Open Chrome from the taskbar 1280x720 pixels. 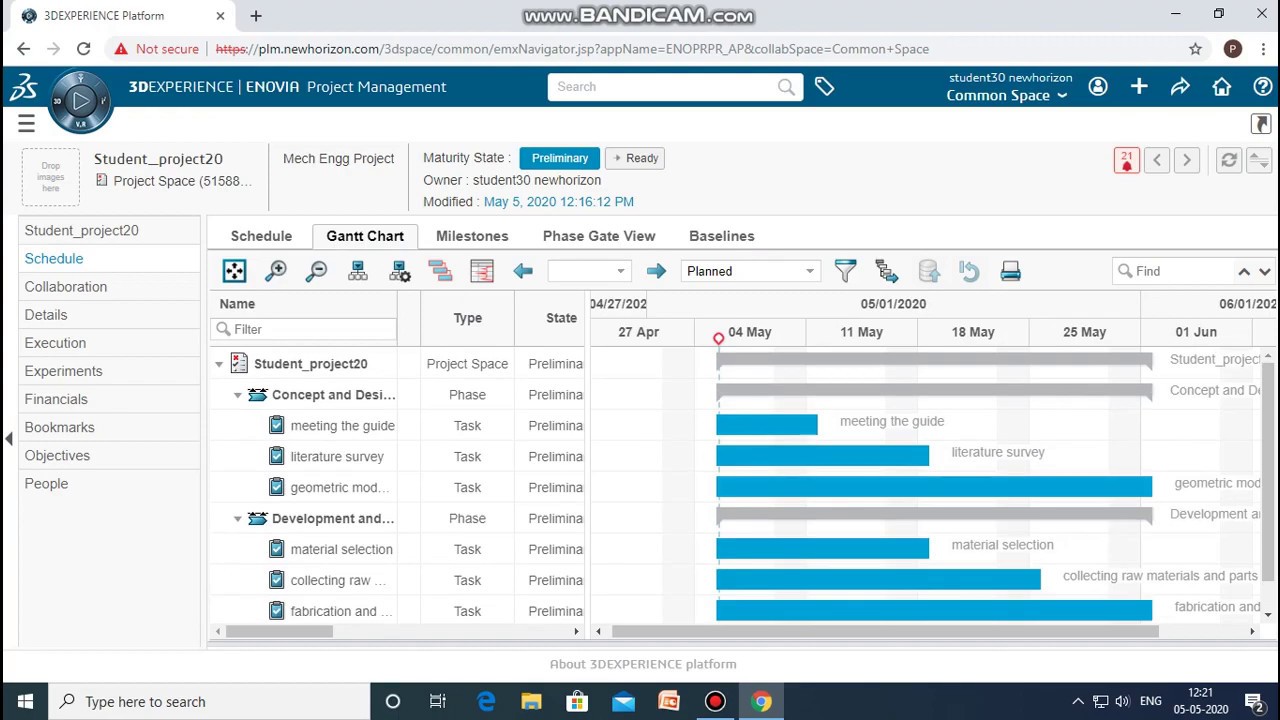(x=761, y=702)
